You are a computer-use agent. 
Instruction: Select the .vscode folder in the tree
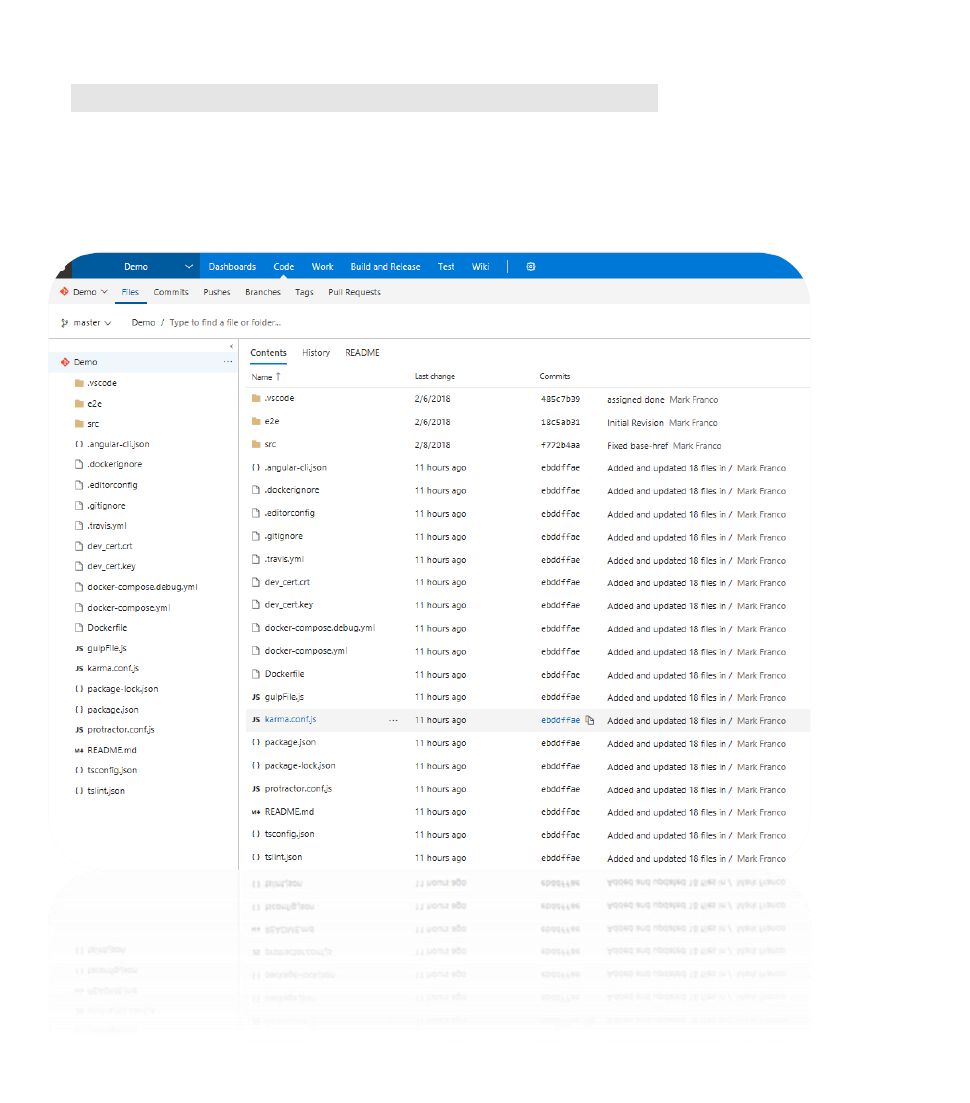point(102,383)
